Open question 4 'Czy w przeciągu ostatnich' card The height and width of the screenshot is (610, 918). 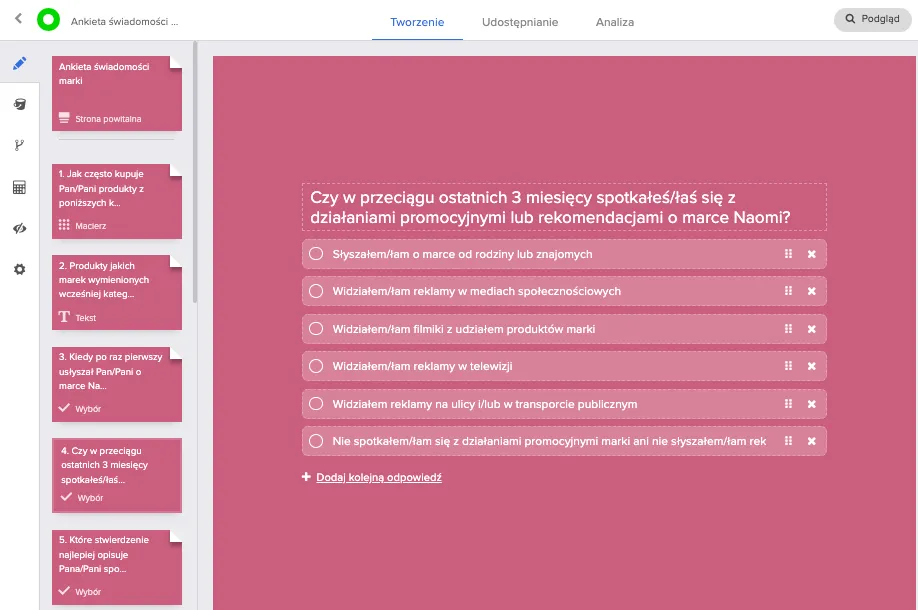117,475
